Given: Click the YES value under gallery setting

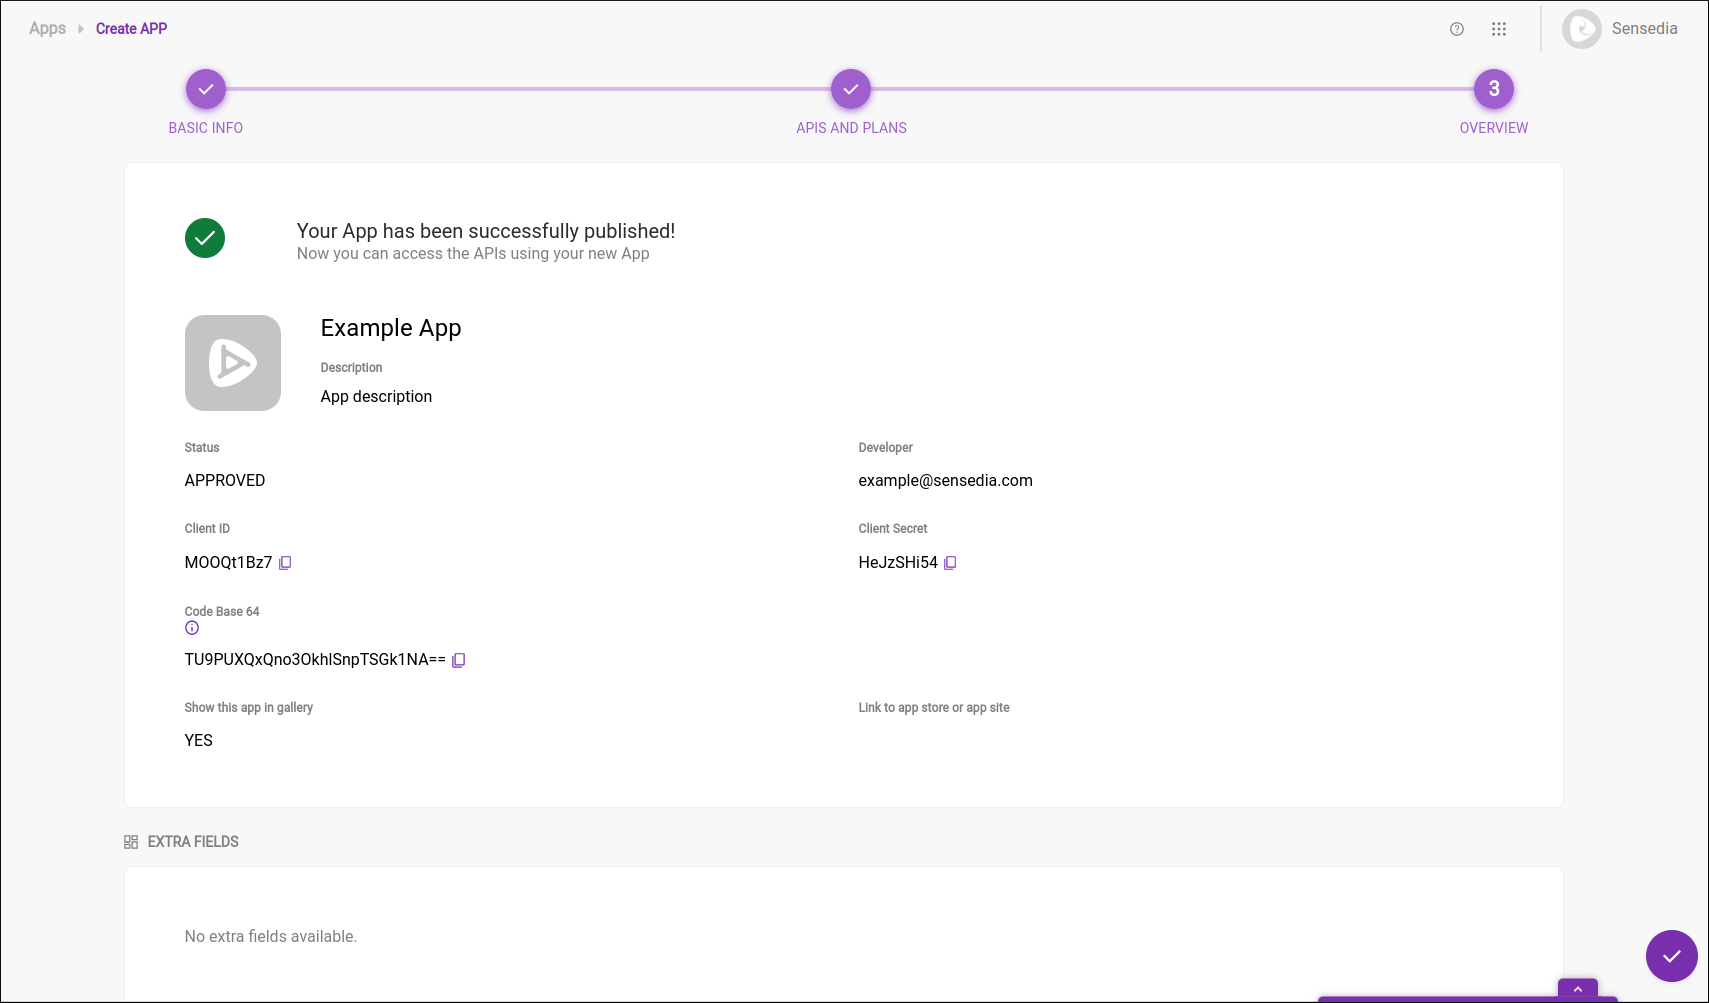Looking at the screenshot, I should (x=198, y=740).
